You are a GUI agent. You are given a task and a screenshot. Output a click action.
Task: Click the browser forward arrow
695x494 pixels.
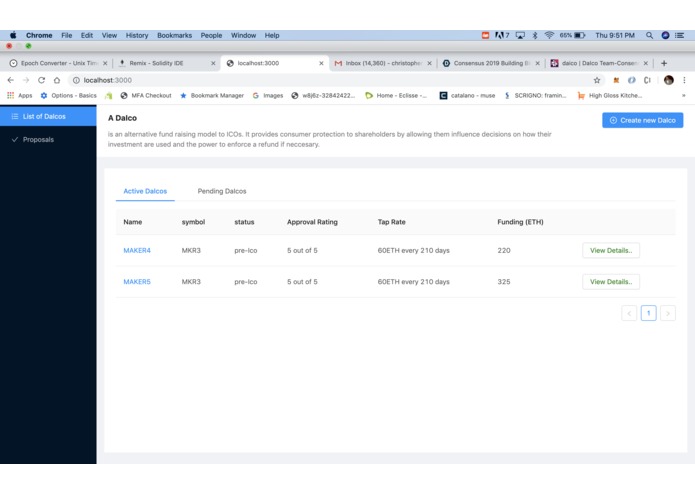tap(26, 80)
